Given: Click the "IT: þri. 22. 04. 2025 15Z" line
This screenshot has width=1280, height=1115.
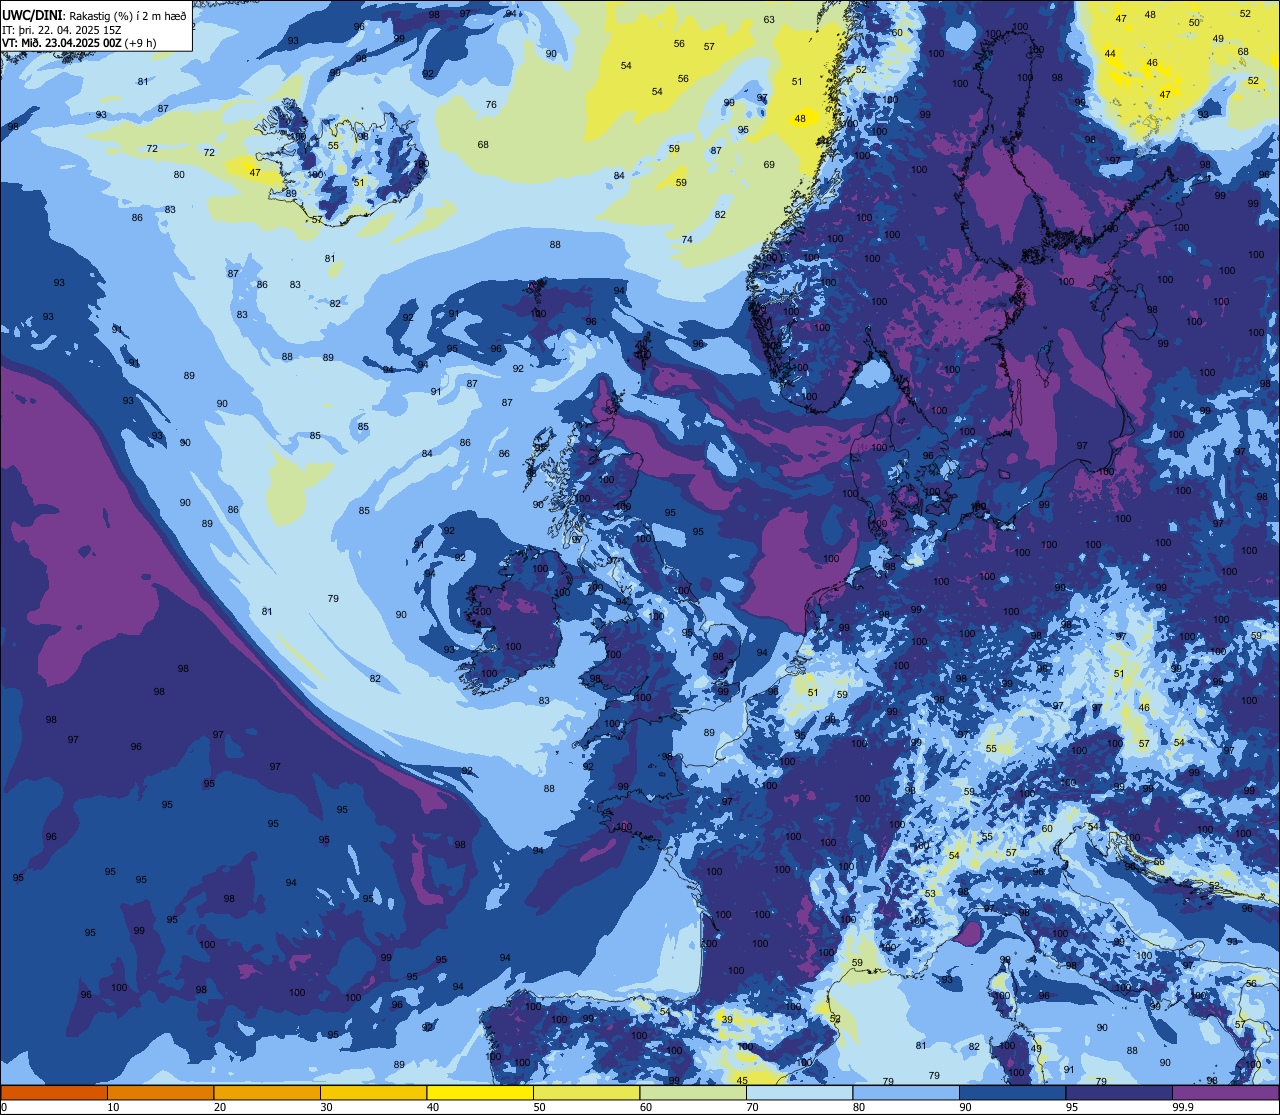Looking at the screenshot, I should (x=63, y=30).
